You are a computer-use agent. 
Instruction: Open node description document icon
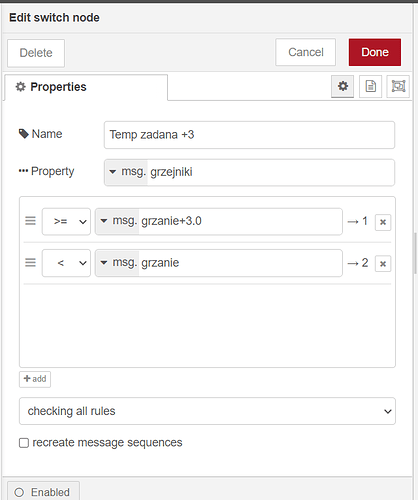point(370,86)
